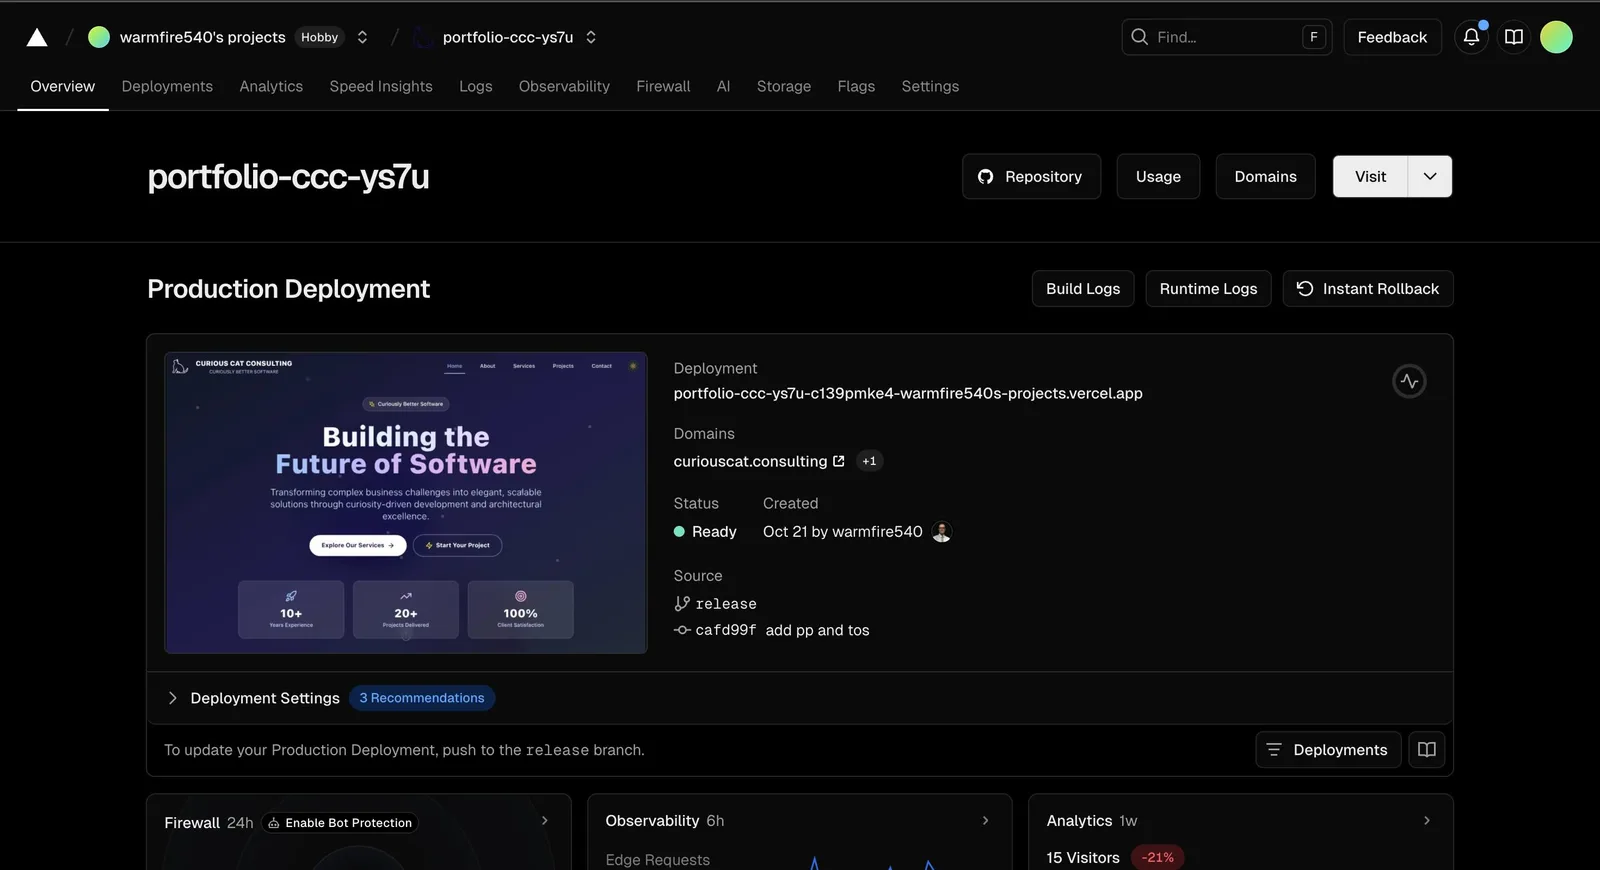Click the 15 Visitors value
This screenshot has height=870, width=1600.
[1083, 858]
